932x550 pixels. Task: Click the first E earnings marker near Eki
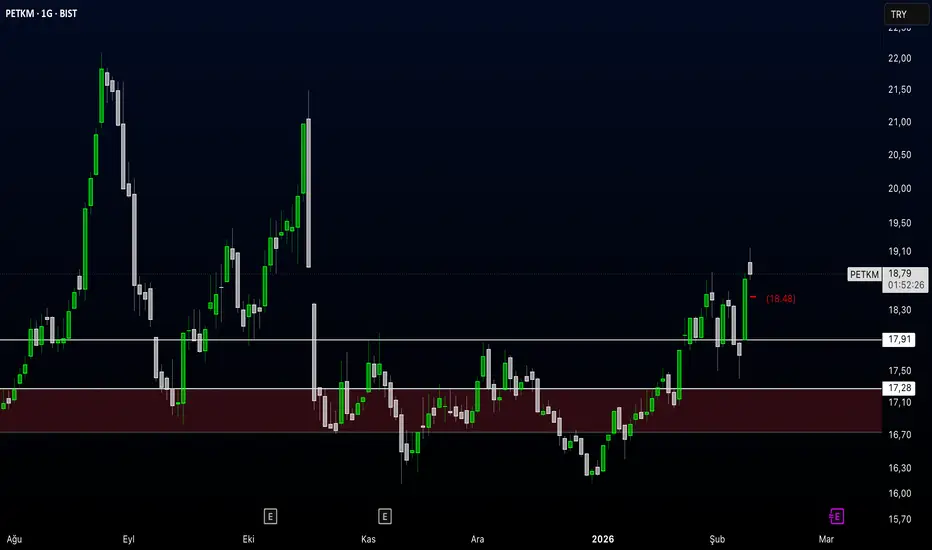coord(270,516)
